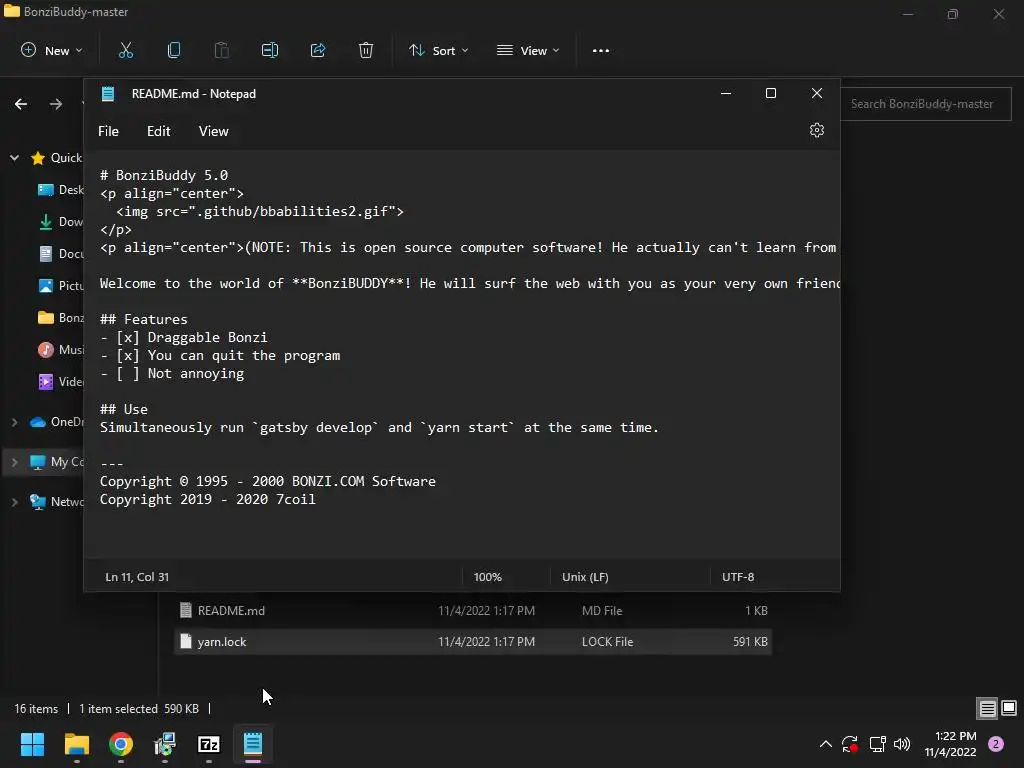Expand the Network tree node
This screenshot has height=768, width=1024.
click(x=14, y=502)
